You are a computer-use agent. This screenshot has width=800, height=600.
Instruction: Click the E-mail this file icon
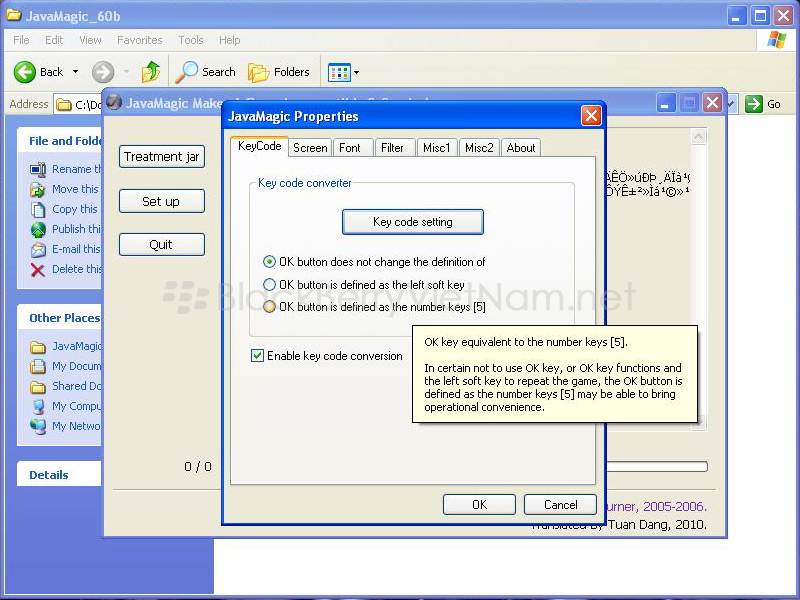[38, 249]
